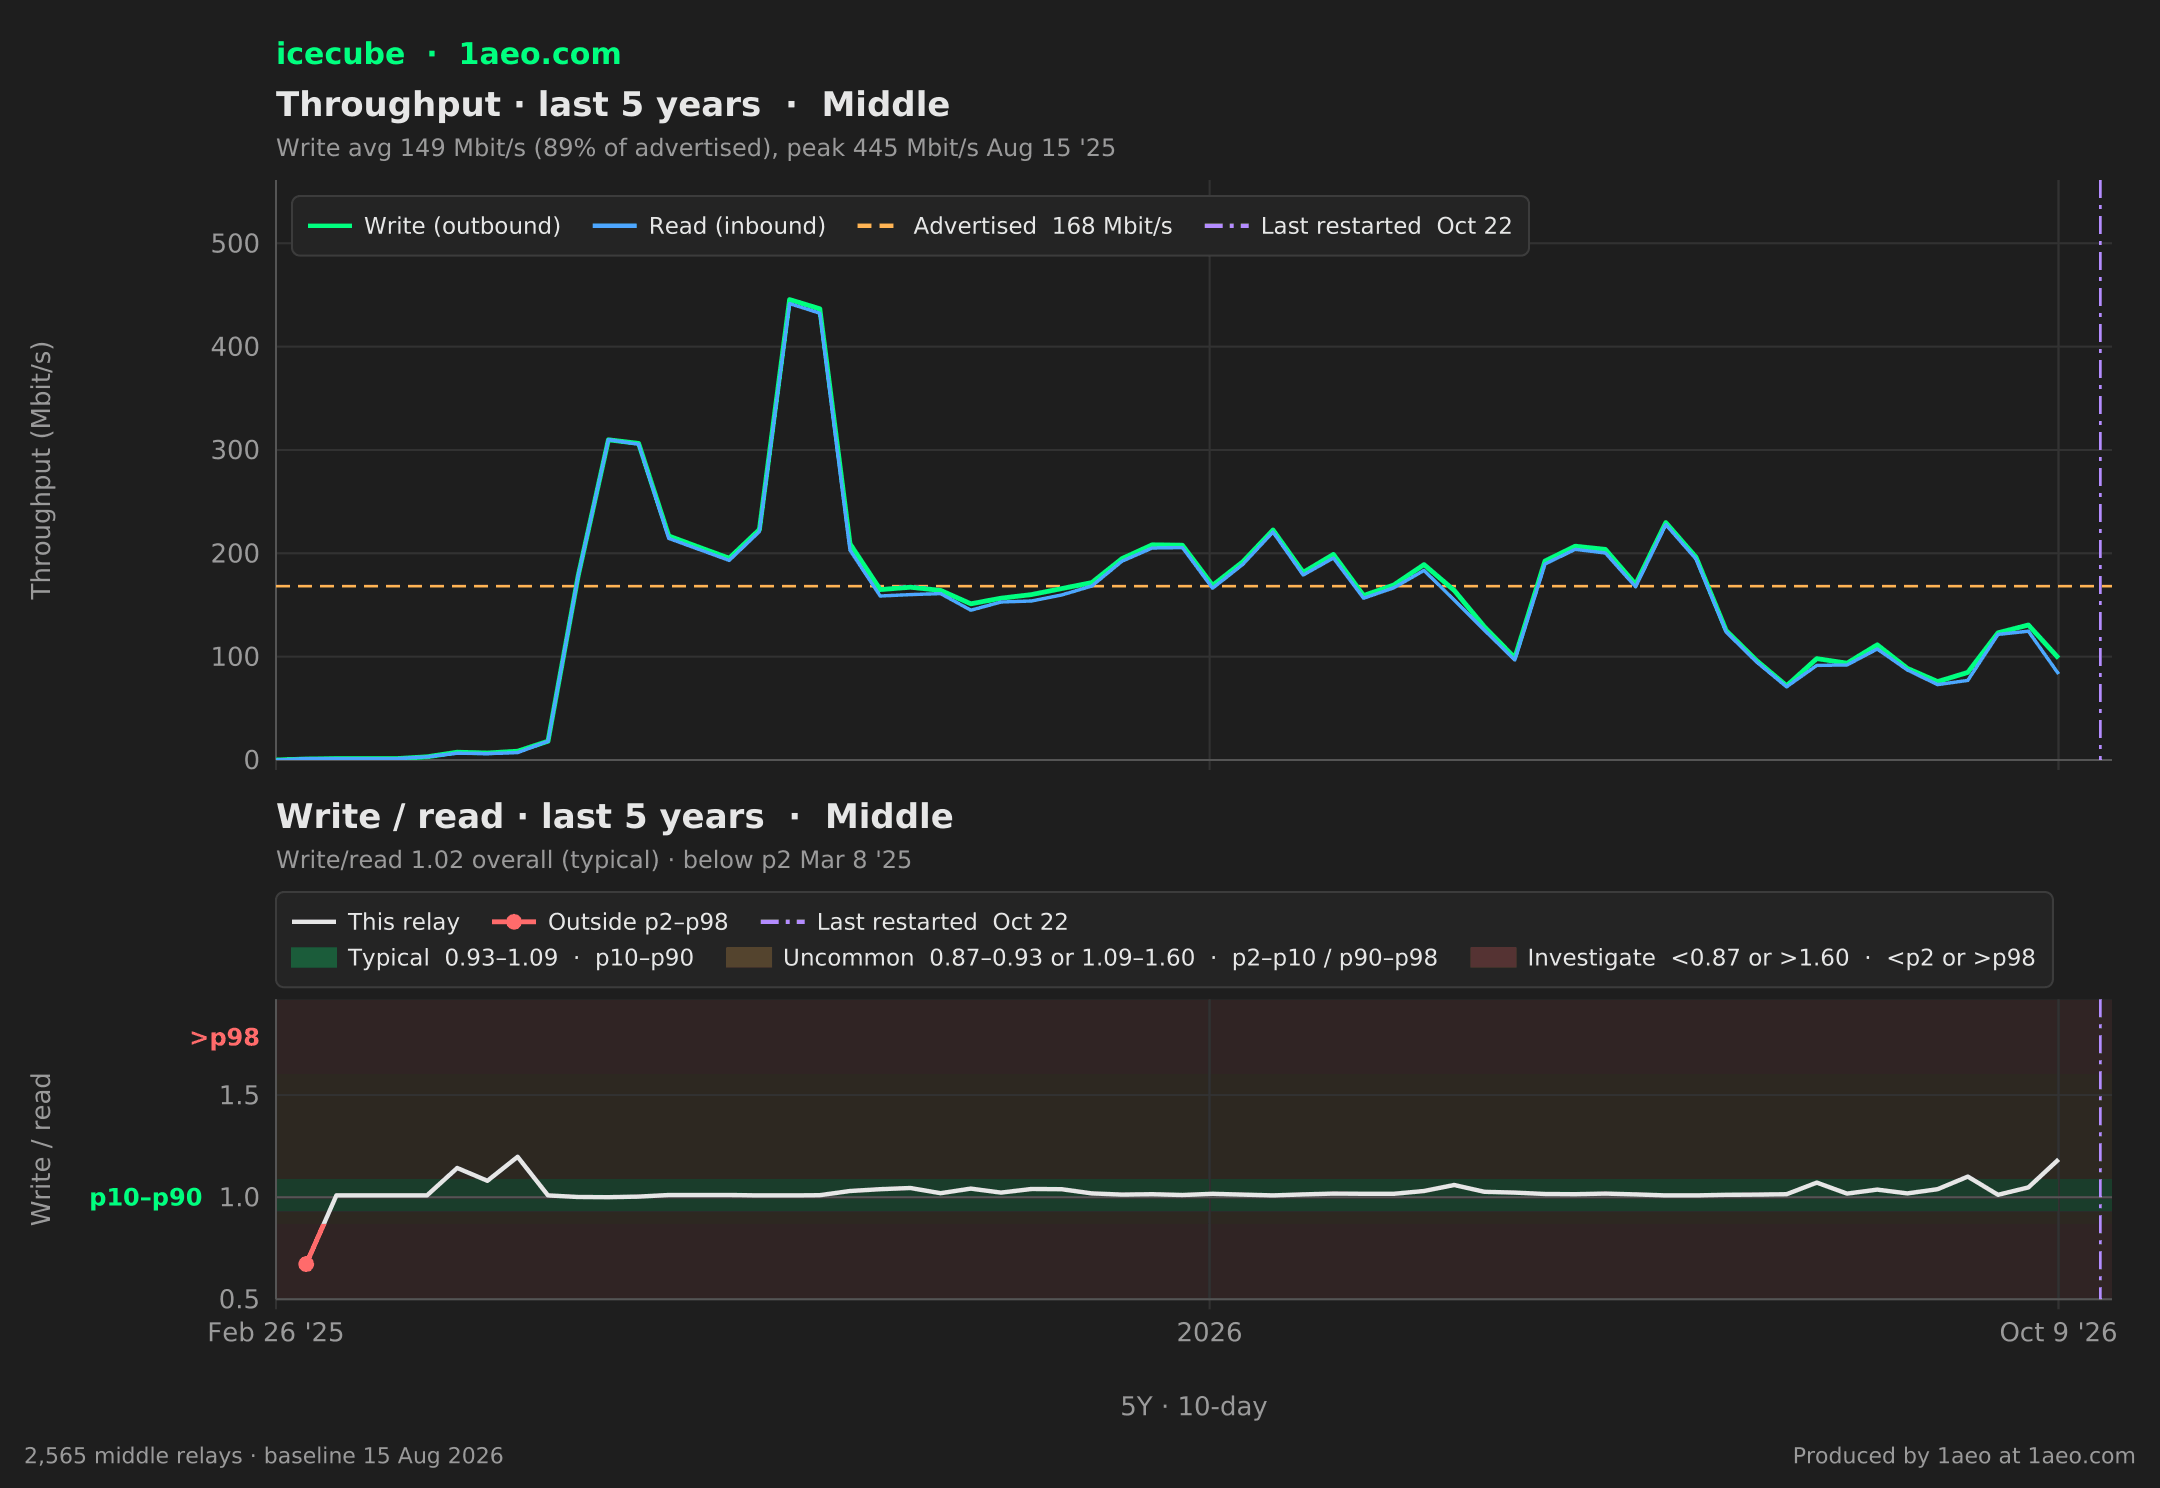The image size is (2160, 1488).
Task: Click the green 'p10–p90' axis label
Action: click(x=146, y=1198)
